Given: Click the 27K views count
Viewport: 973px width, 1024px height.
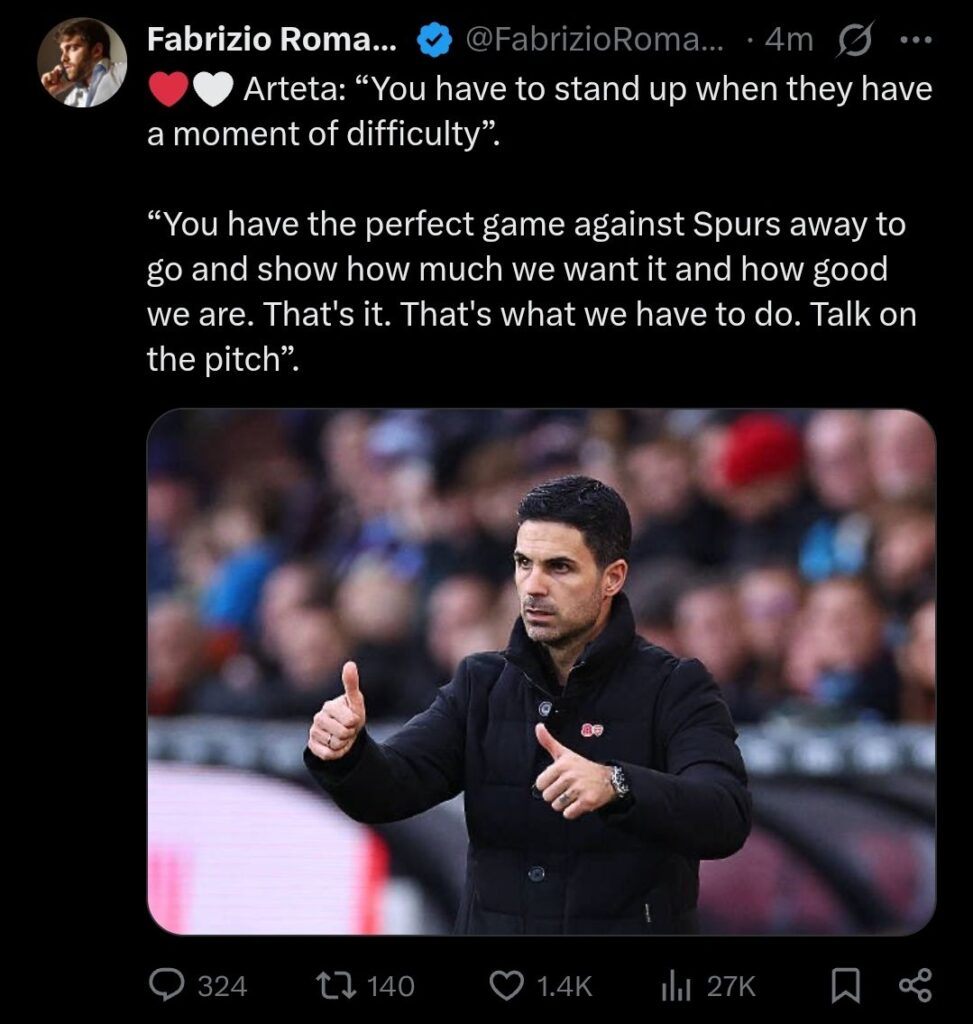Looking at the screenshot, I should pos(731,987).
